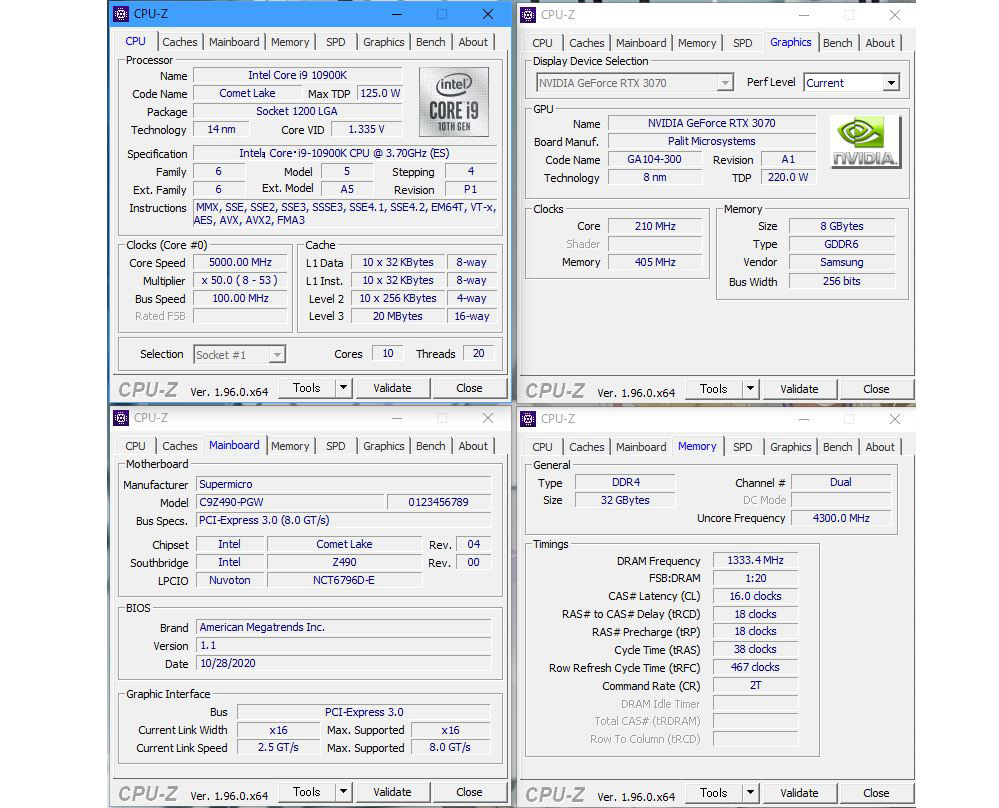Switch to Bench tab in the processor window

(x=431, y=42)
